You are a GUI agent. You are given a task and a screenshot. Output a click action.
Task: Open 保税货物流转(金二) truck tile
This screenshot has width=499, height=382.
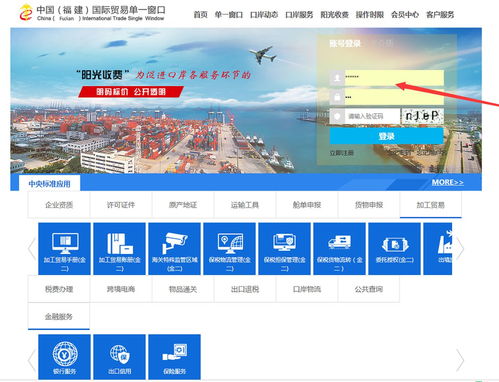(x=339, y=249)
